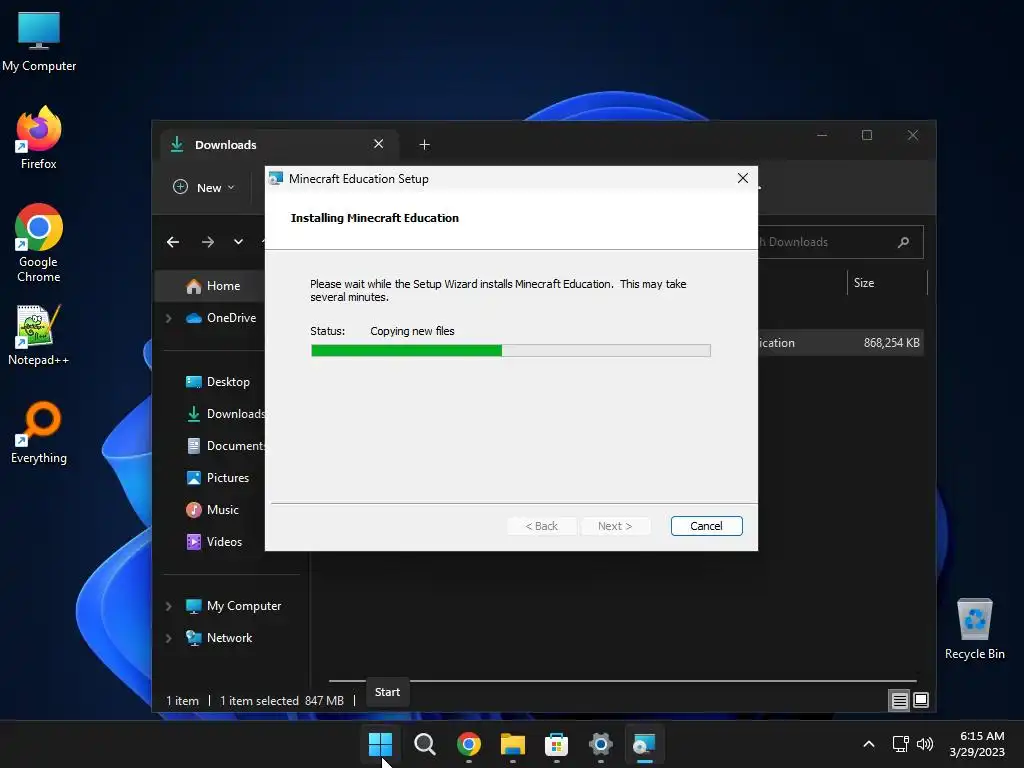The height and width of the screenshot is (768, 1024).
Task: Select Home in the navigation pane
Action: click(x=210, y=286)
